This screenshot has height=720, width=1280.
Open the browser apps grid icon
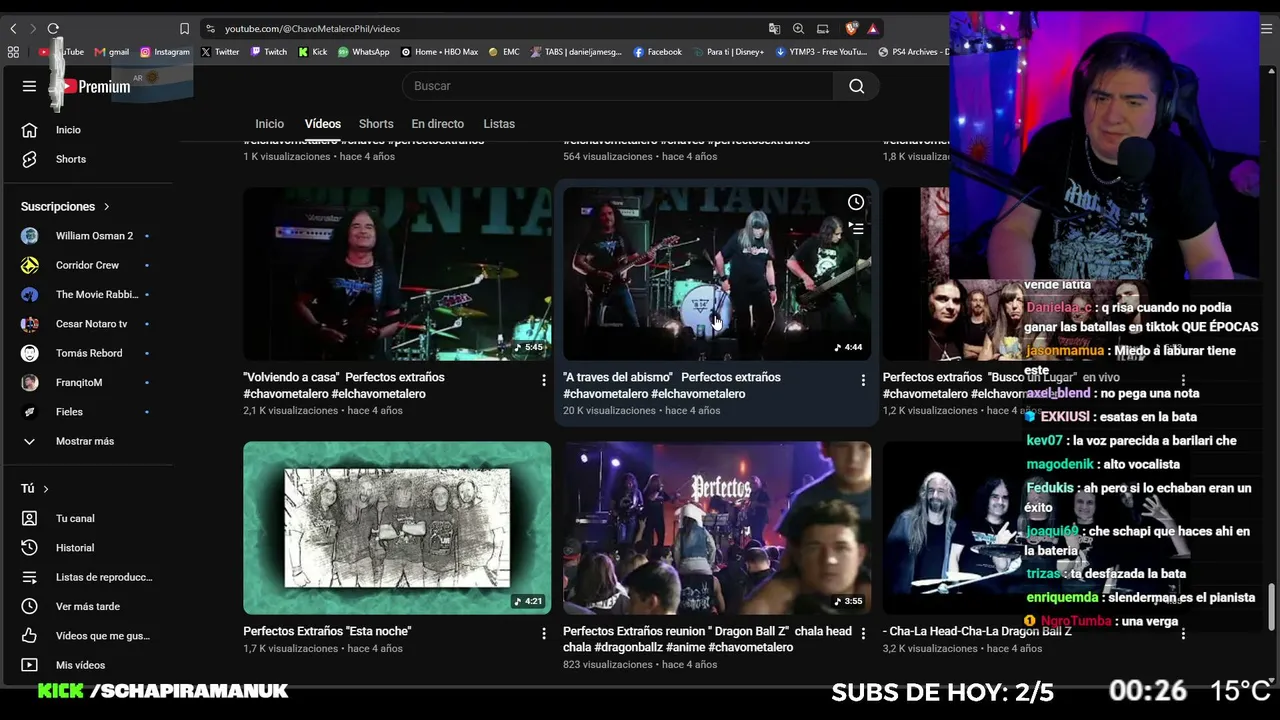(13, 52)
